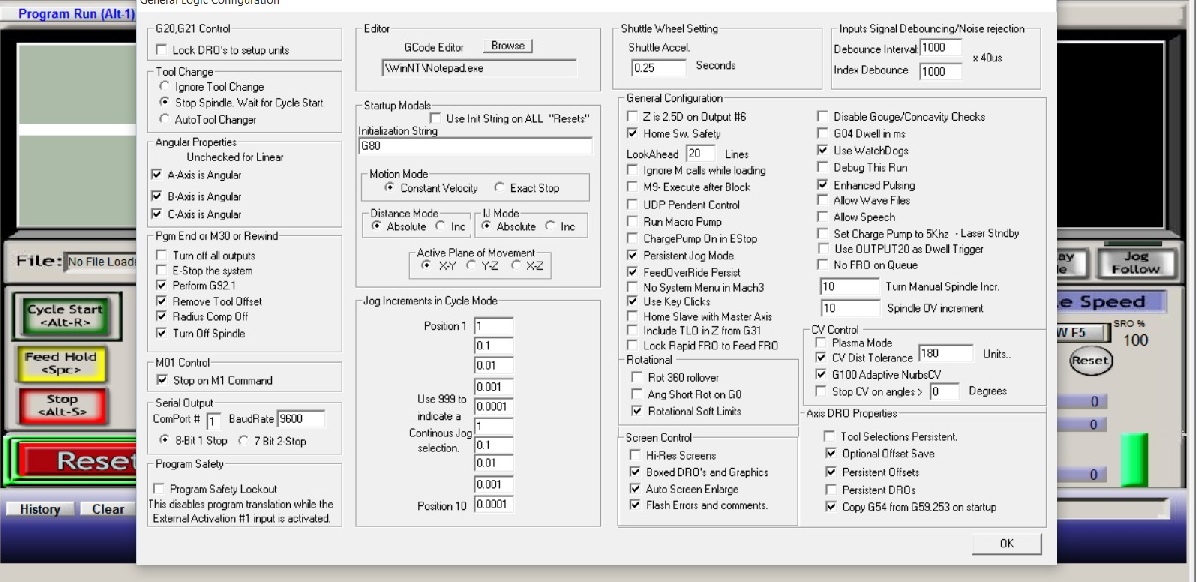Click the Shuttle Accel seconds field
Viewport: 1197px width, 582px height.
659,67
